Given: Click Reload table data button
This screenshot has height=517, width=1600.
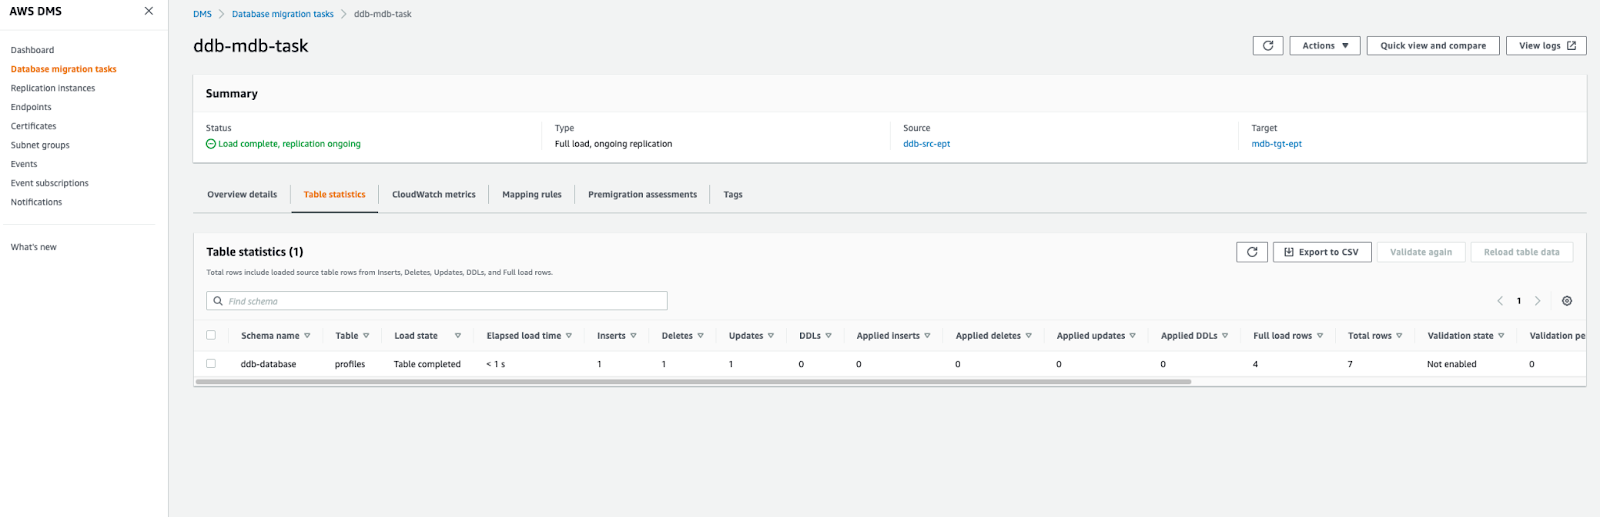Looking at the screenshot, I should click(1521, 252).
